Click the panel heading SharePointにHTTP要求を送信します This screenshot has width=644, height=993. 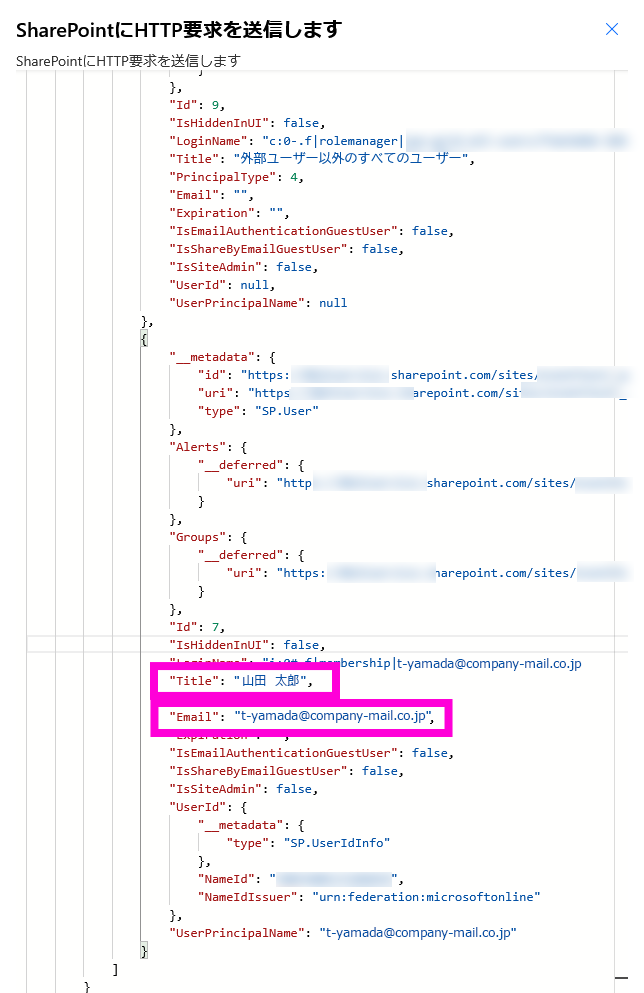pos(179,30)
